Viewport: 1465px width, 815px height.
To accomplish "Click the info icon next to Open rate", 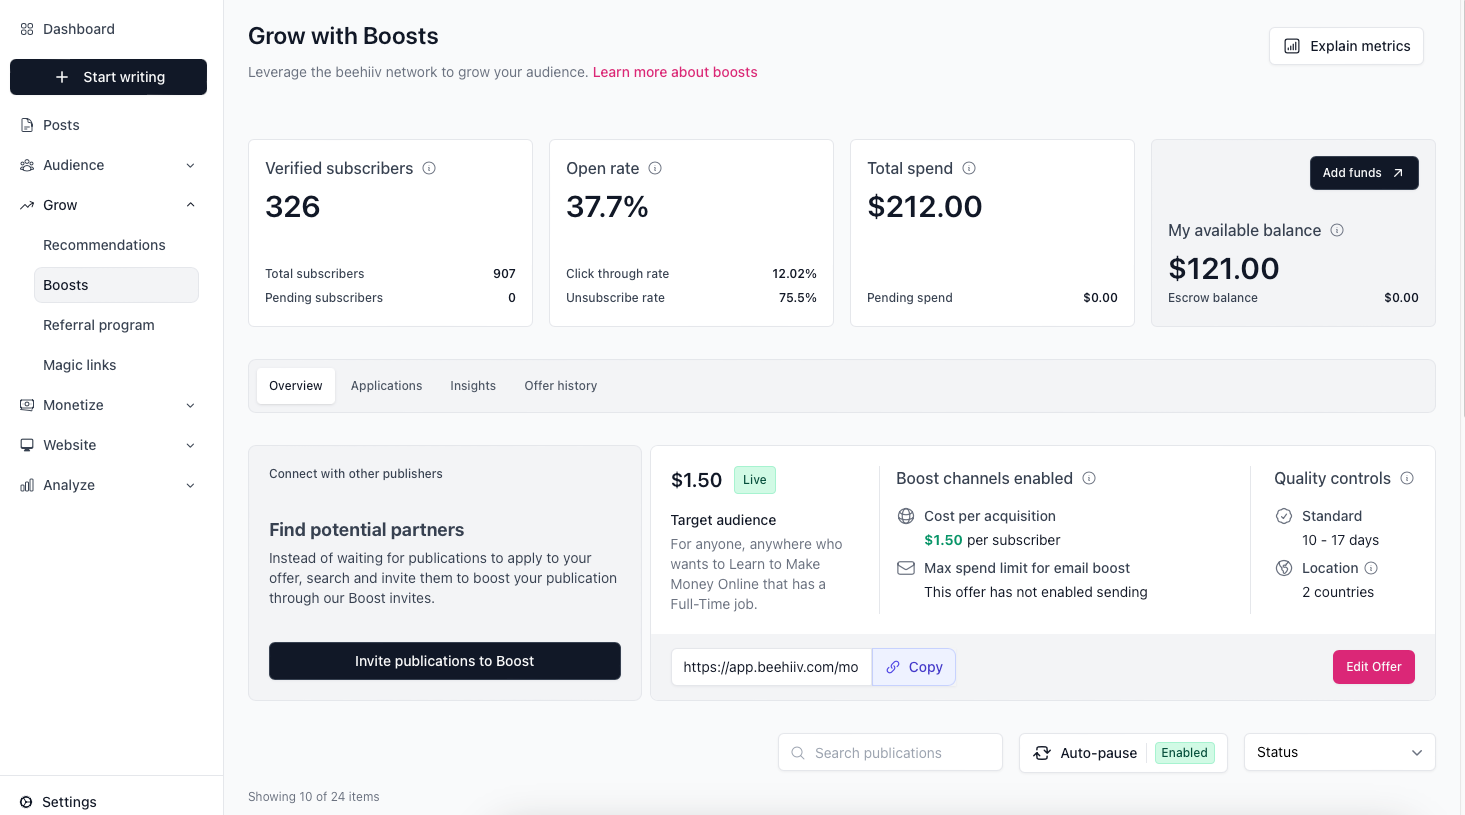I will (x=655, y=168).
